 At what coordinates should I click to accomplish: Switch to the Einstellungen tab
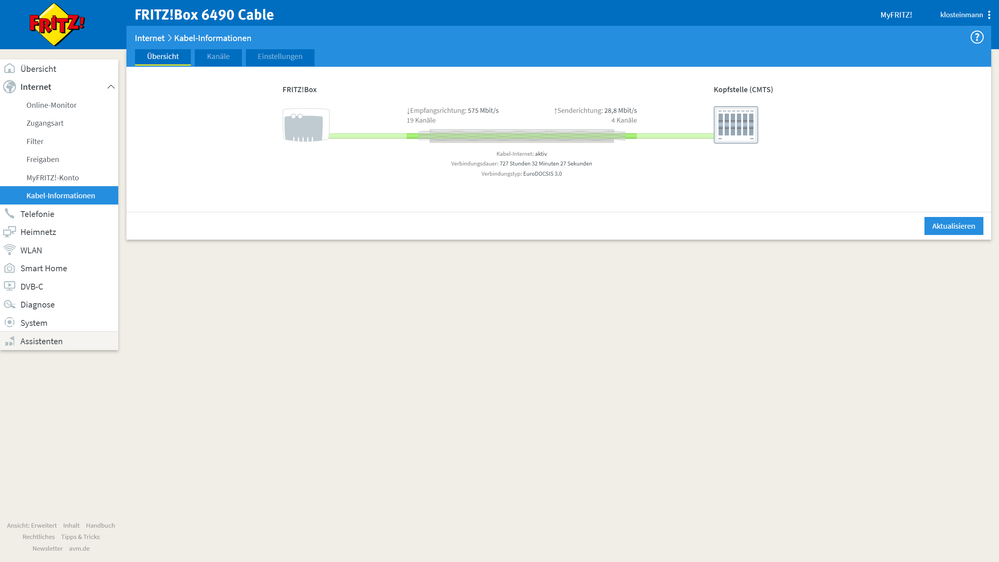coord(280,57)
